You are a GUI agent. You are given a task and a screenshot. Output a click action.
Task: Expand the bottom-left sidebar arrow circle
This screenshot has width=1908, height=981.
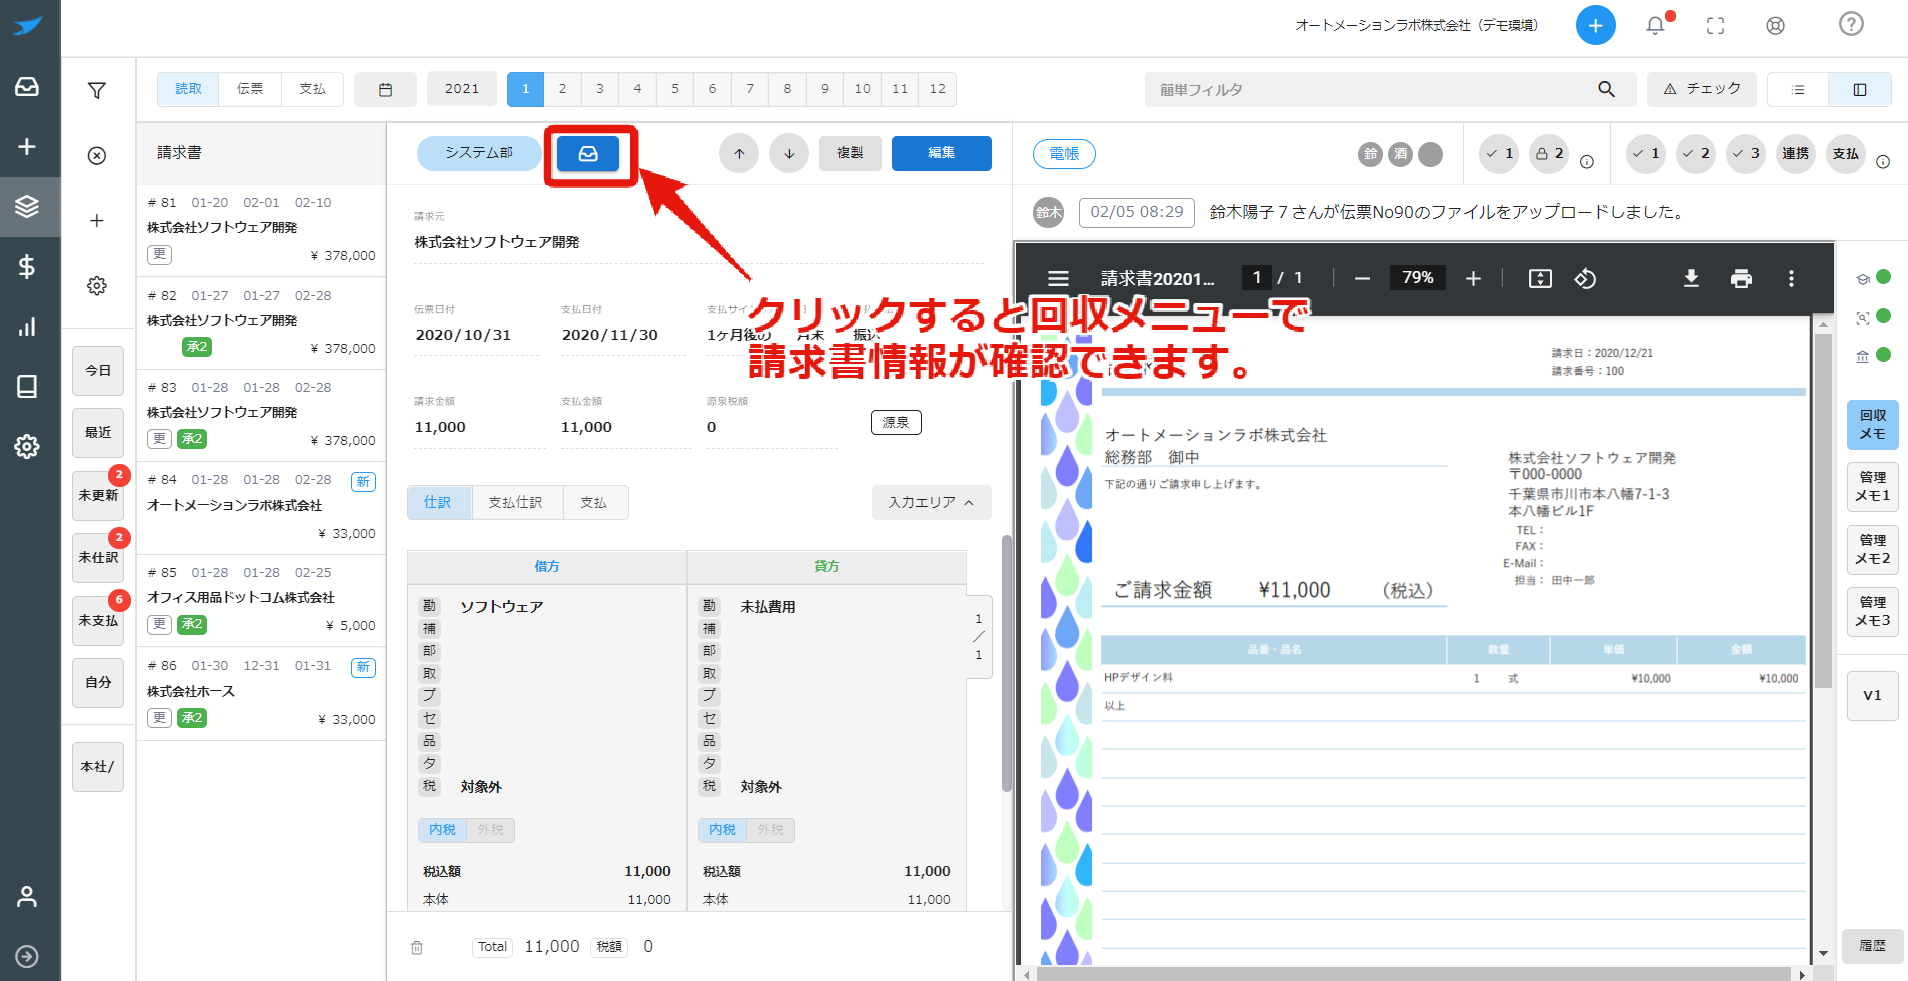coord(27,956)
